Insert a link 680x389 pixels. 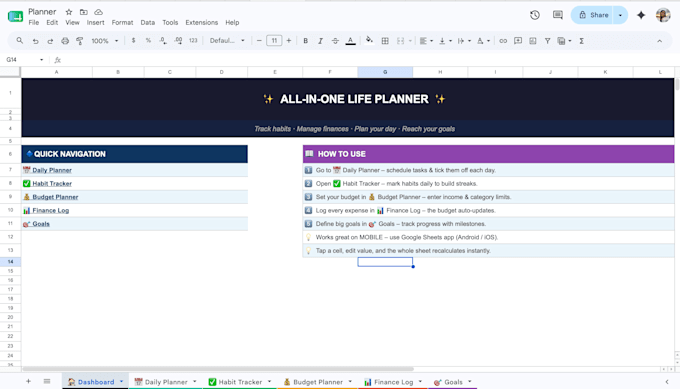(503, 41)
